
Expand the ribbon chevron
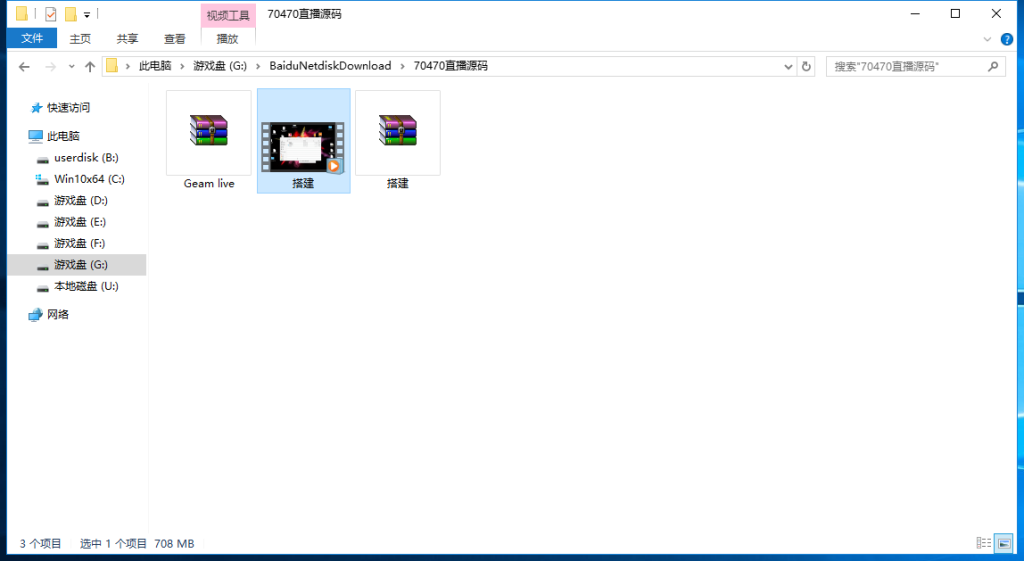coord(987,39)
